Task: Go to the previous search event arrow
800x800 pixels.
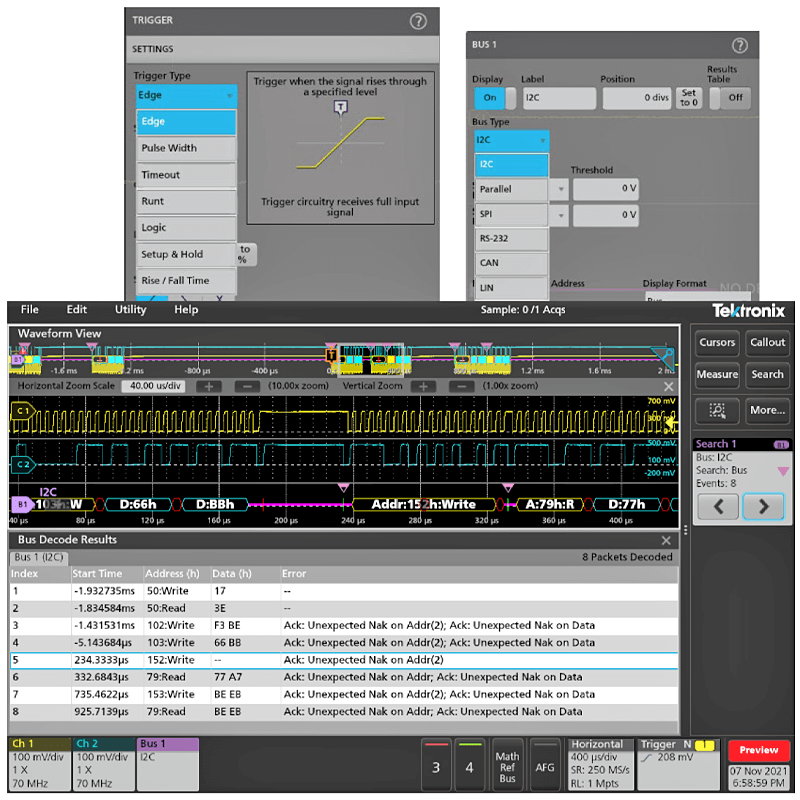Action: tap(717, 506)
